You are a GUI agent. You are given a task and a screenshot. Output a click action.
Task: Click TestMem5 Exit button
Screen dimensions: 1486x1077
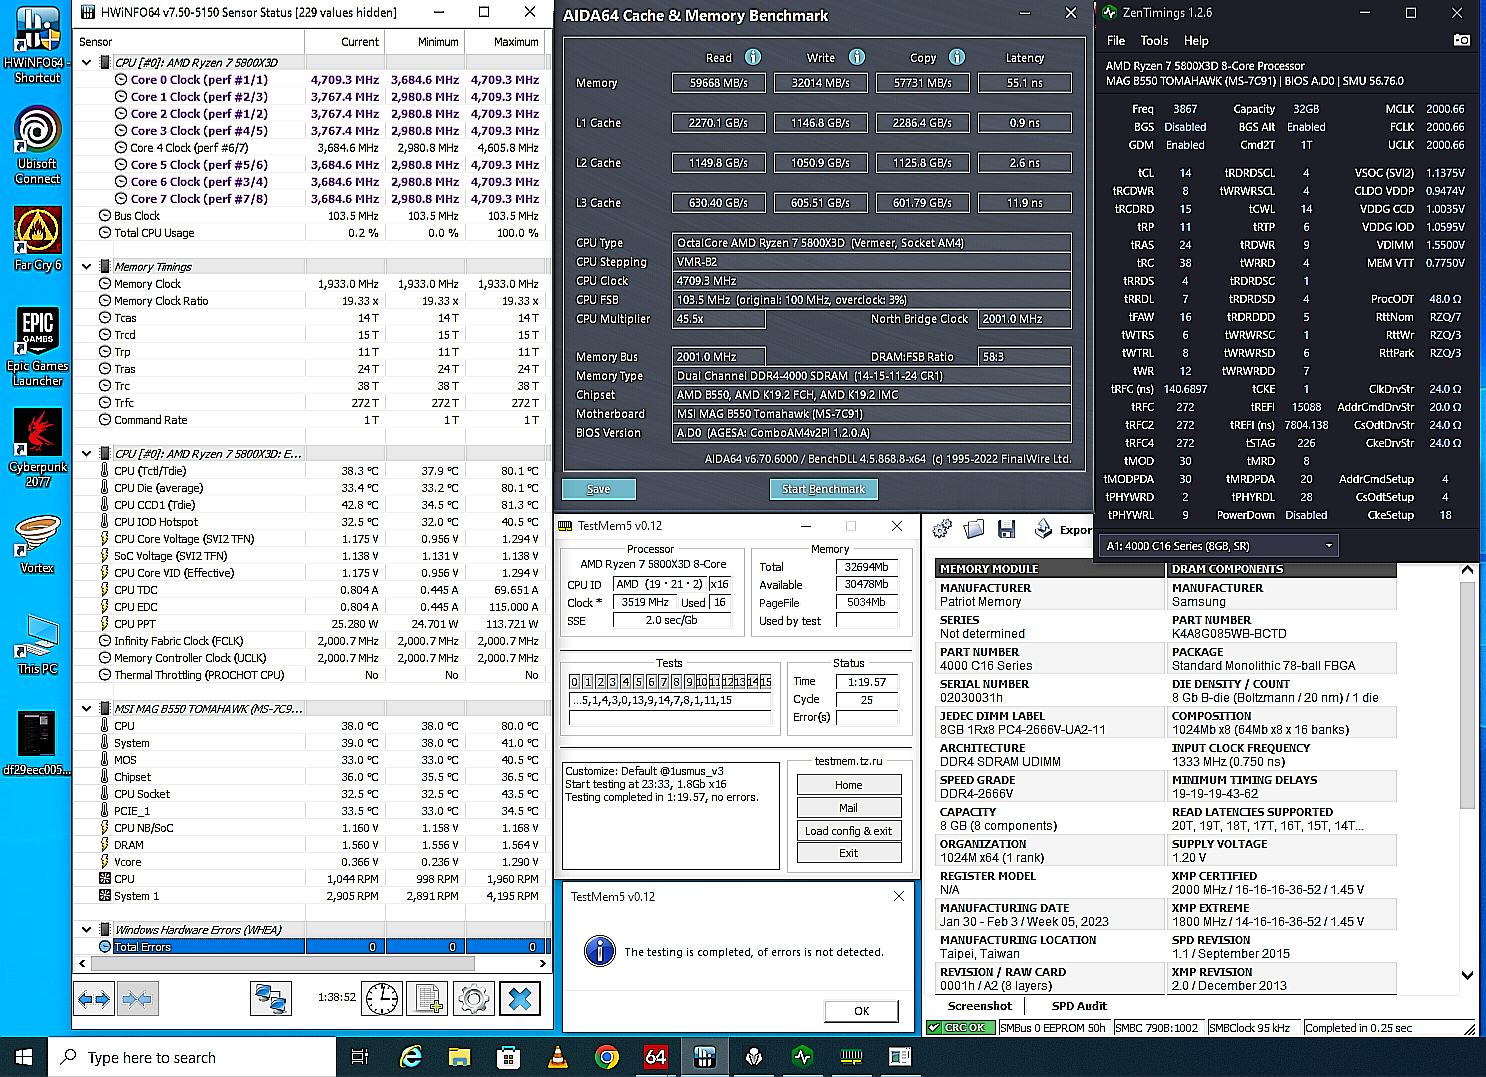(x=849, y=853)
